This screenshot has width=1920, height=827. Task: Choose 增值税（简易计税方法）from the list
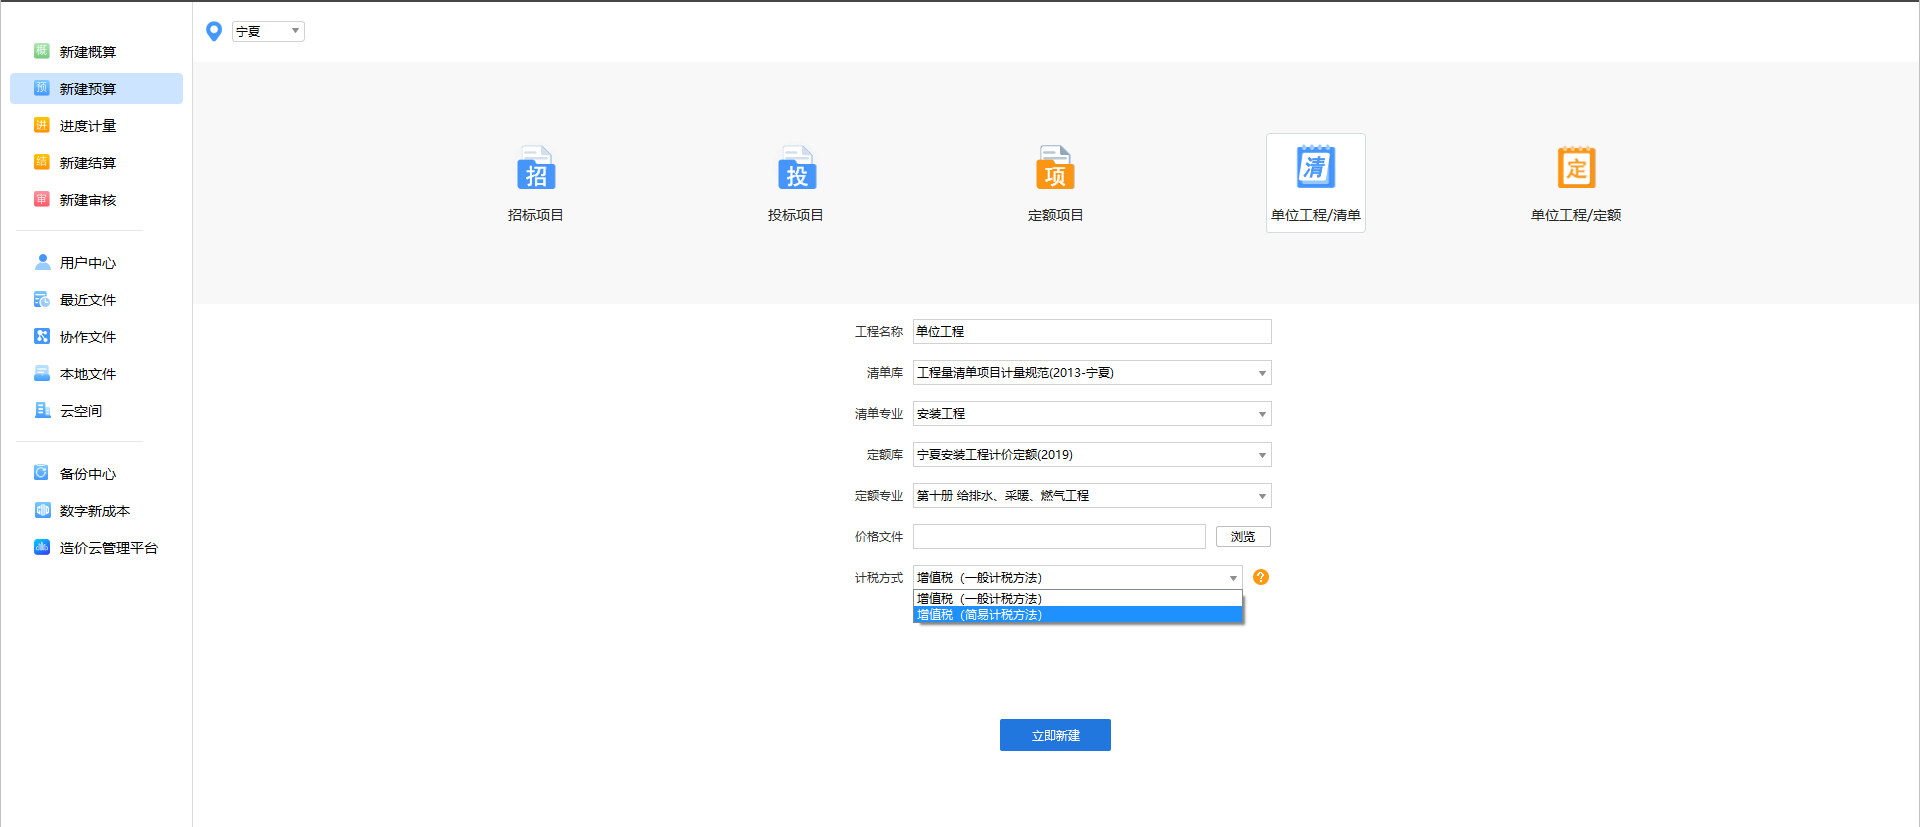(x=1078, y=615)
